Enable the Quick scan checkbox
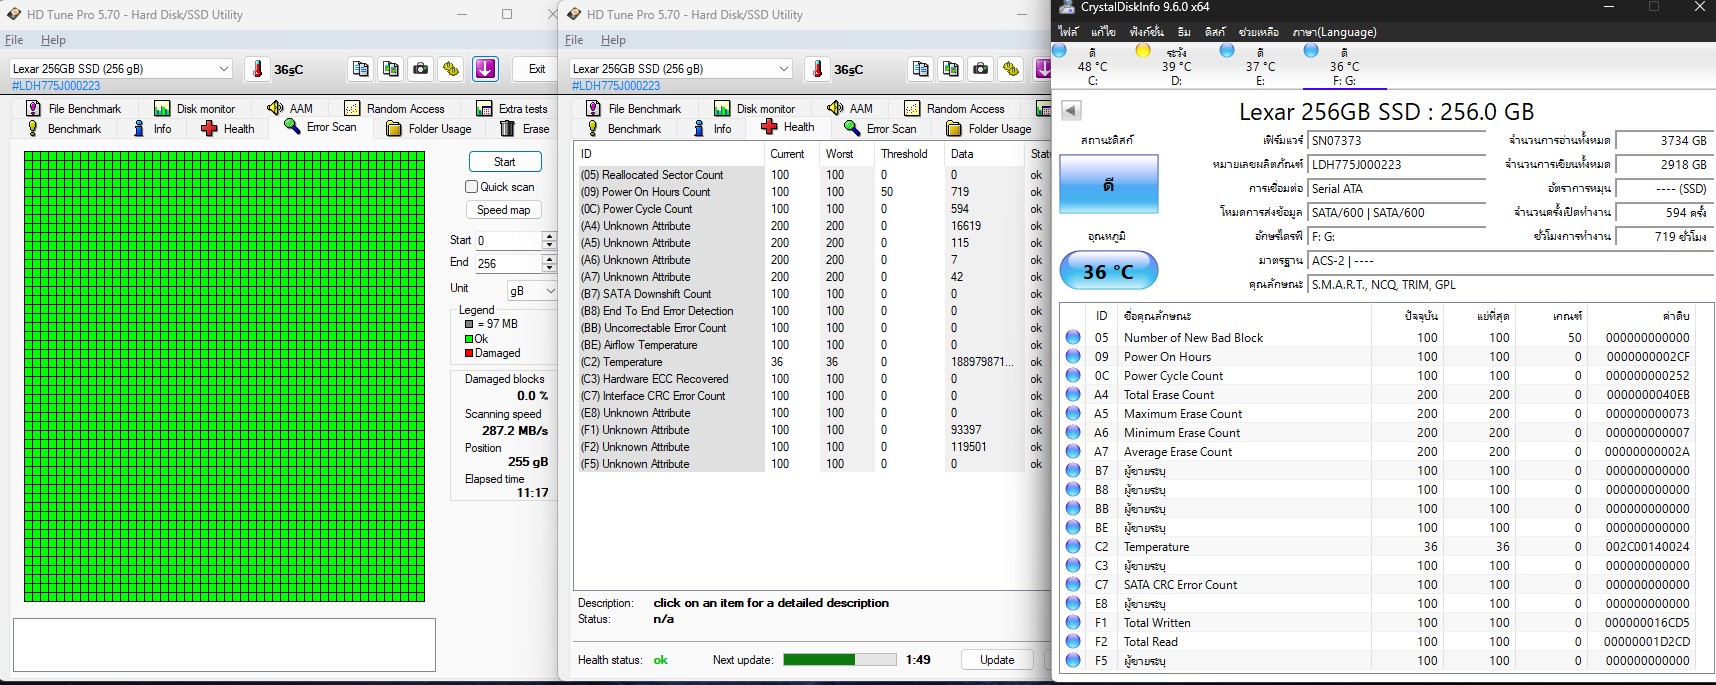The image size is (1716, 685). point(472,187)
